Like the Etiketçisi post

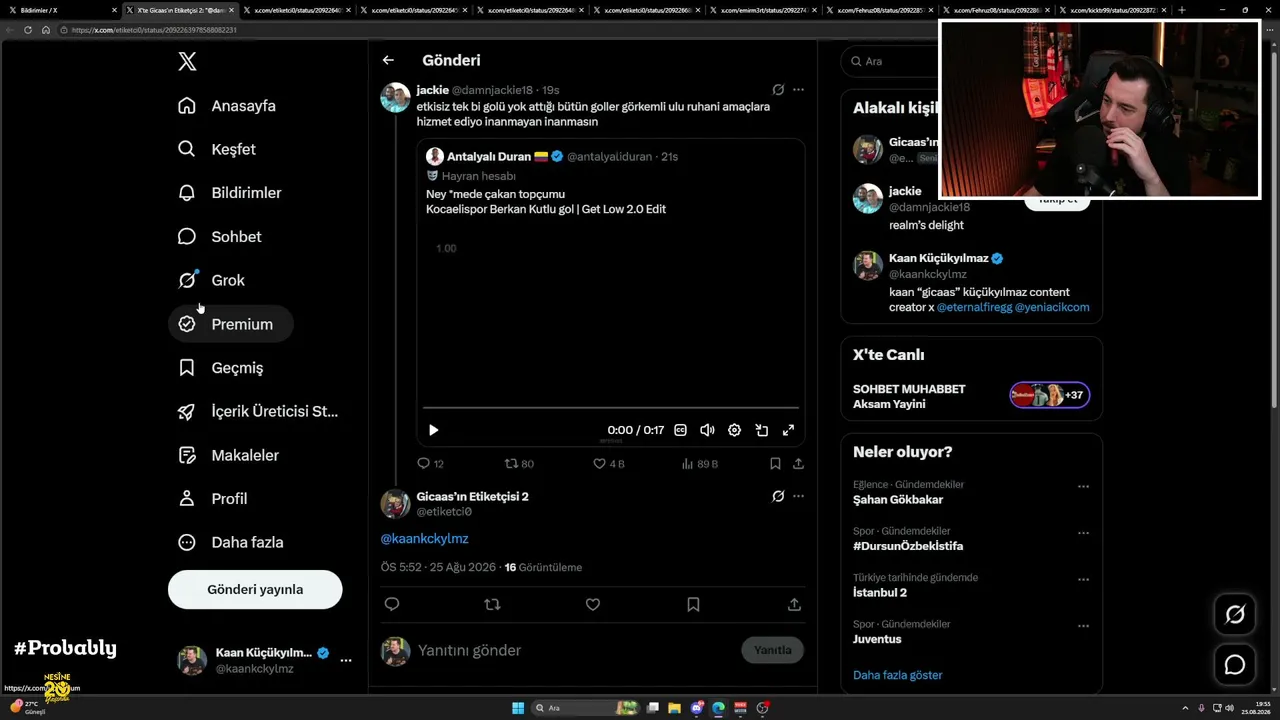pos(593,604)
